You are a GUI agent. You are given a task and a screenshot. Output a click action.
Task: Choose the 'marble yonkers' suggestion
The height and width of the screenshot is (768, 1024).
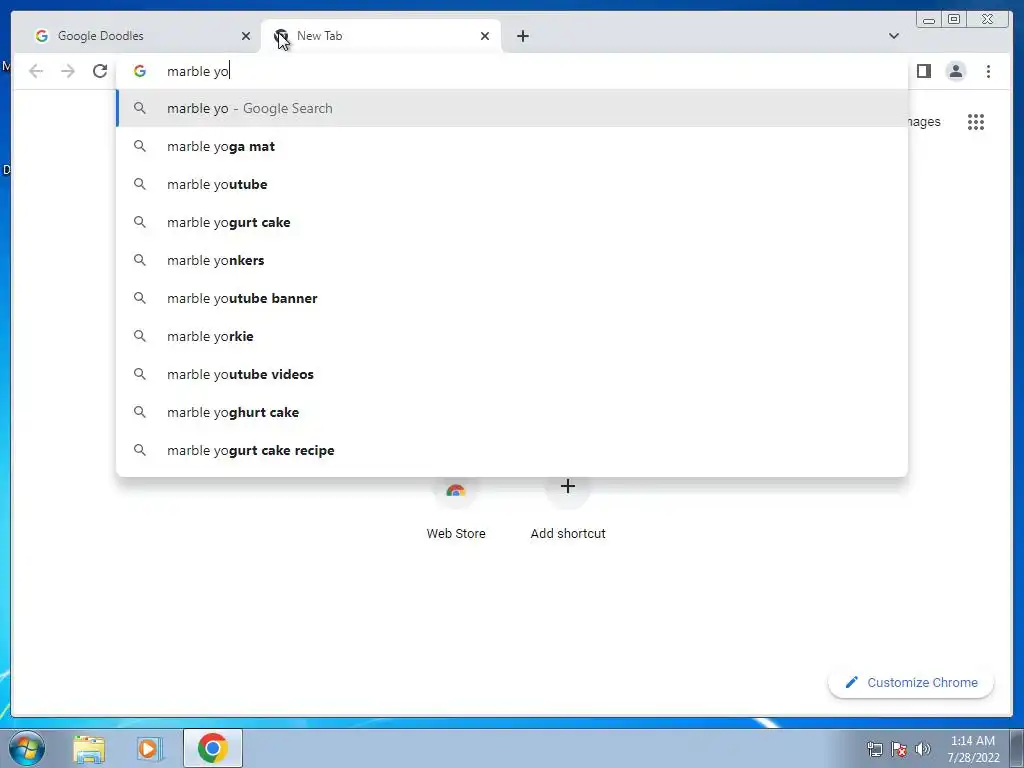point(512,260)
